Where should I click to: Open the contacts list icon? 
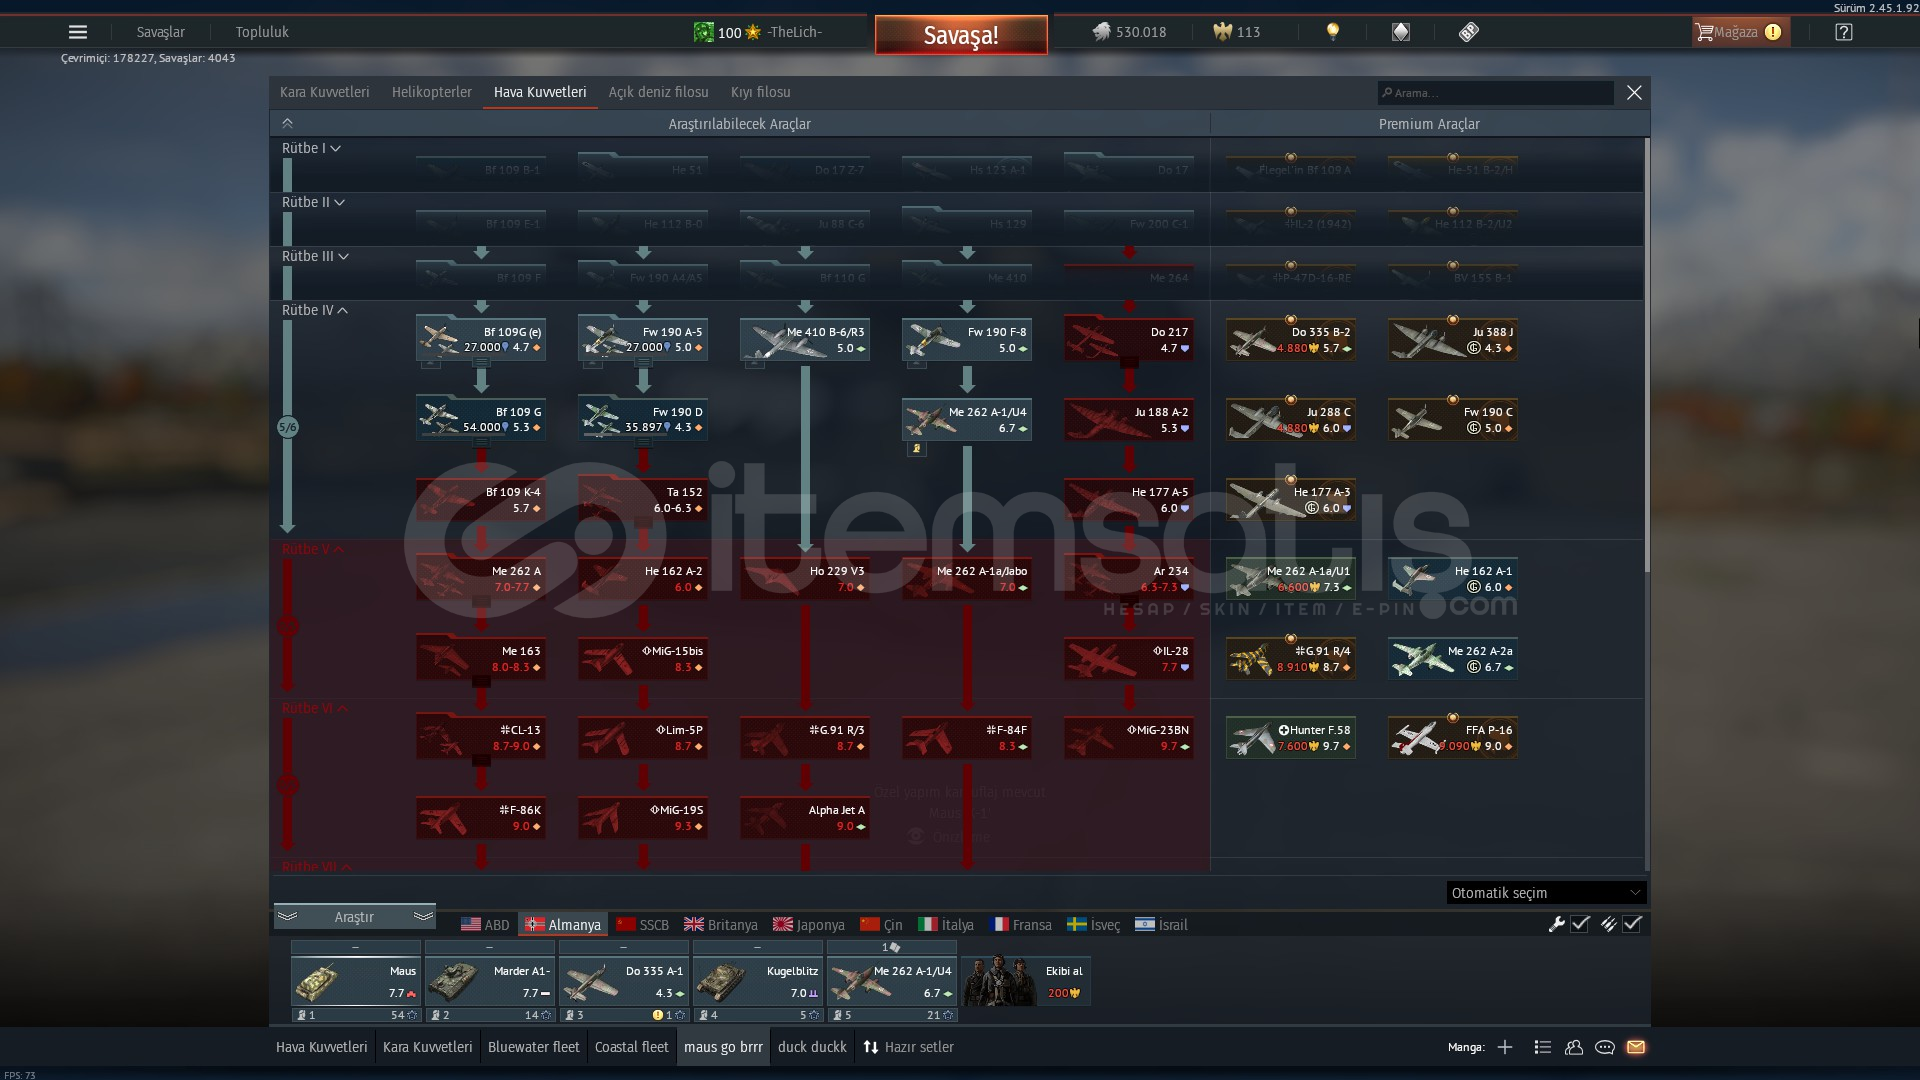pyautogui.click(x=1542, y=1047)
